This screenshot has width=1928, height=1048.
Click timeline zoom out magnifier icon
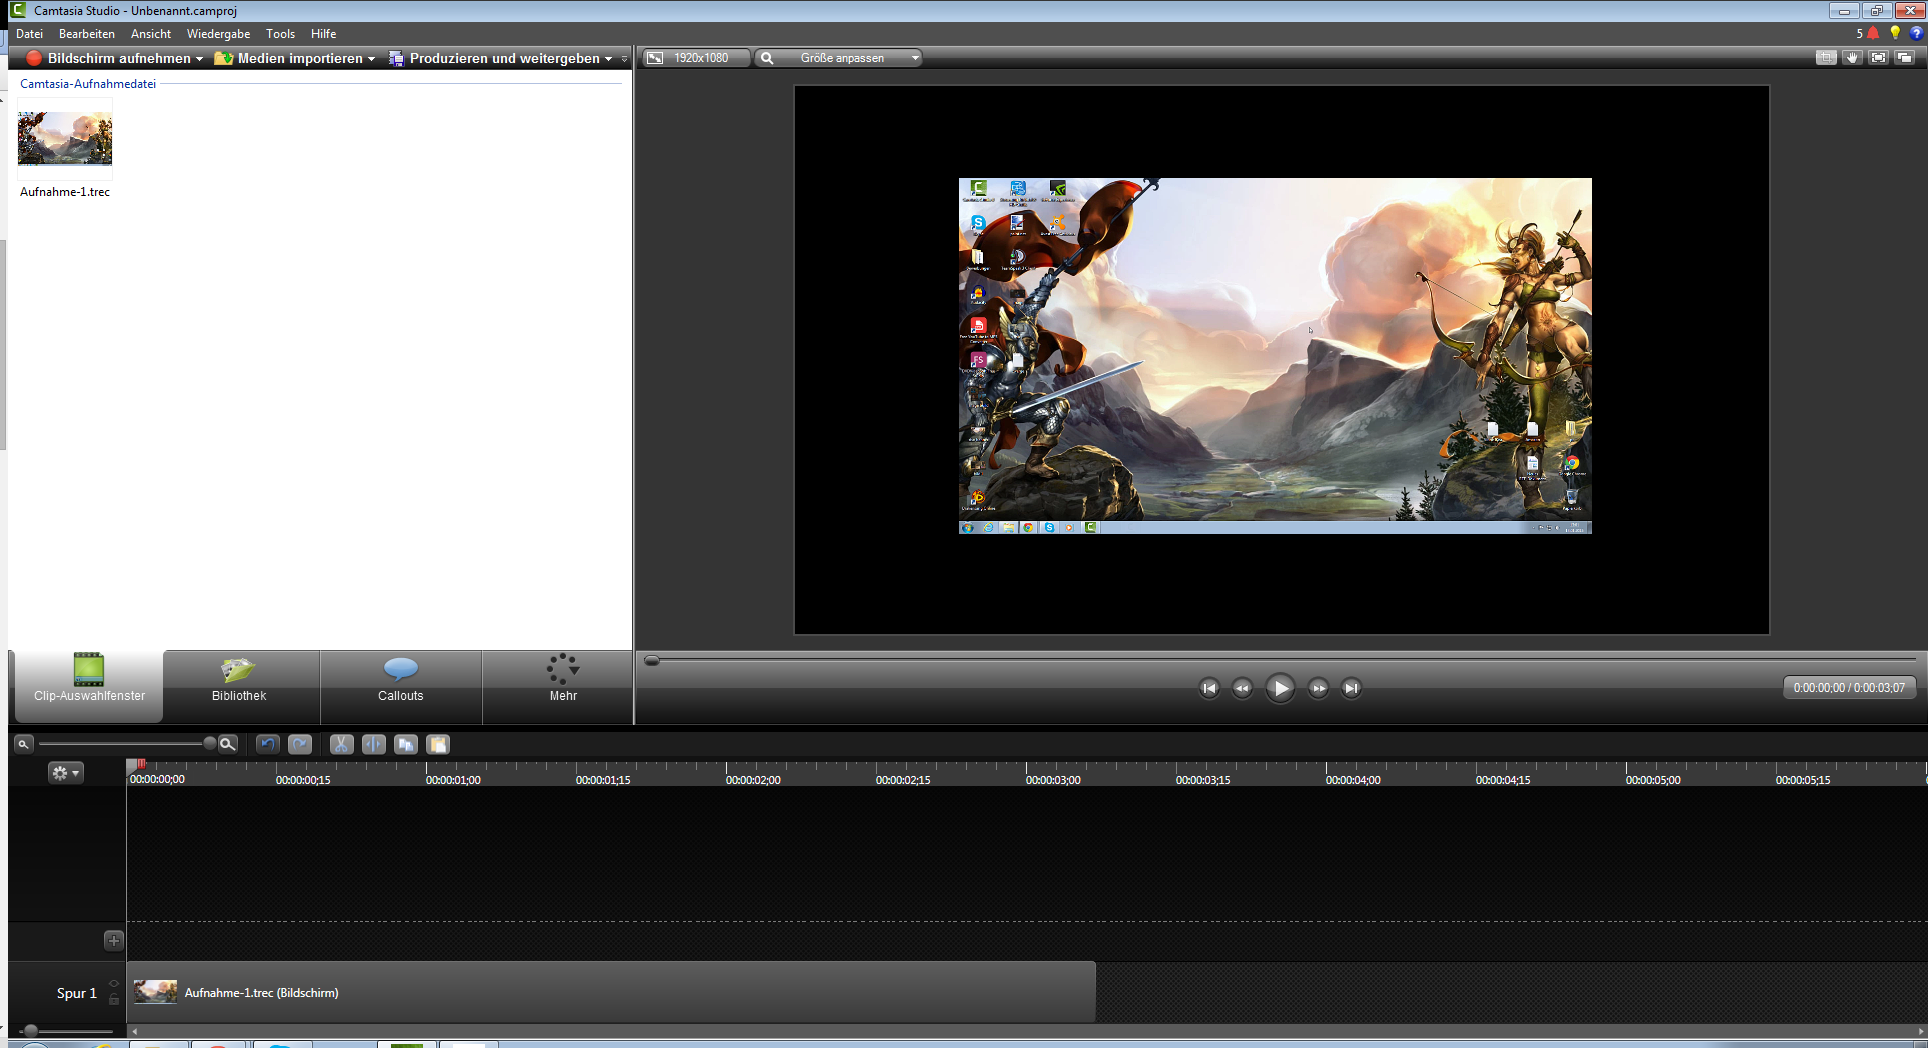23,744
